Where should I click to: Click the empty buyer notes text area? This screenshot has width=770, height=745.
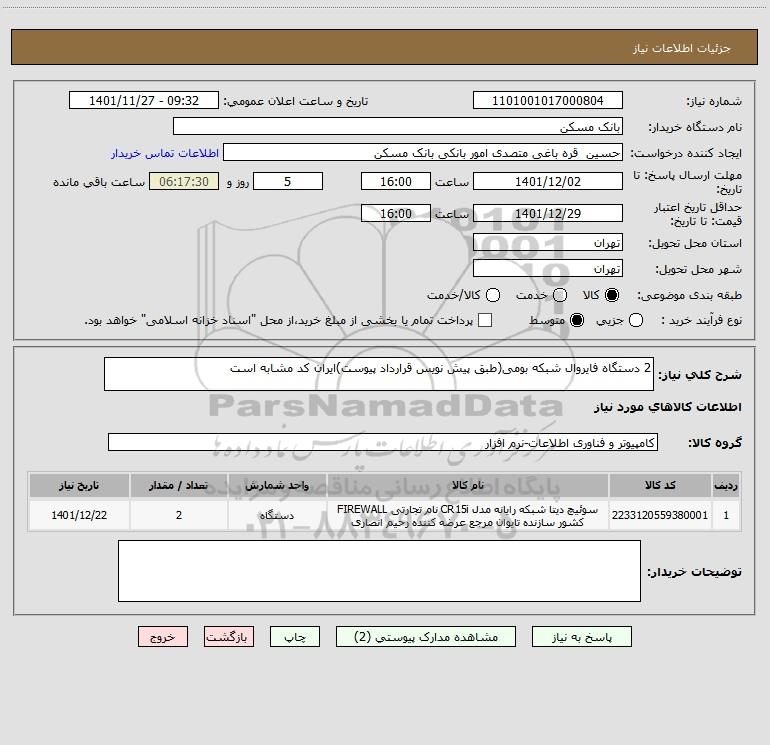pos(379,571)
